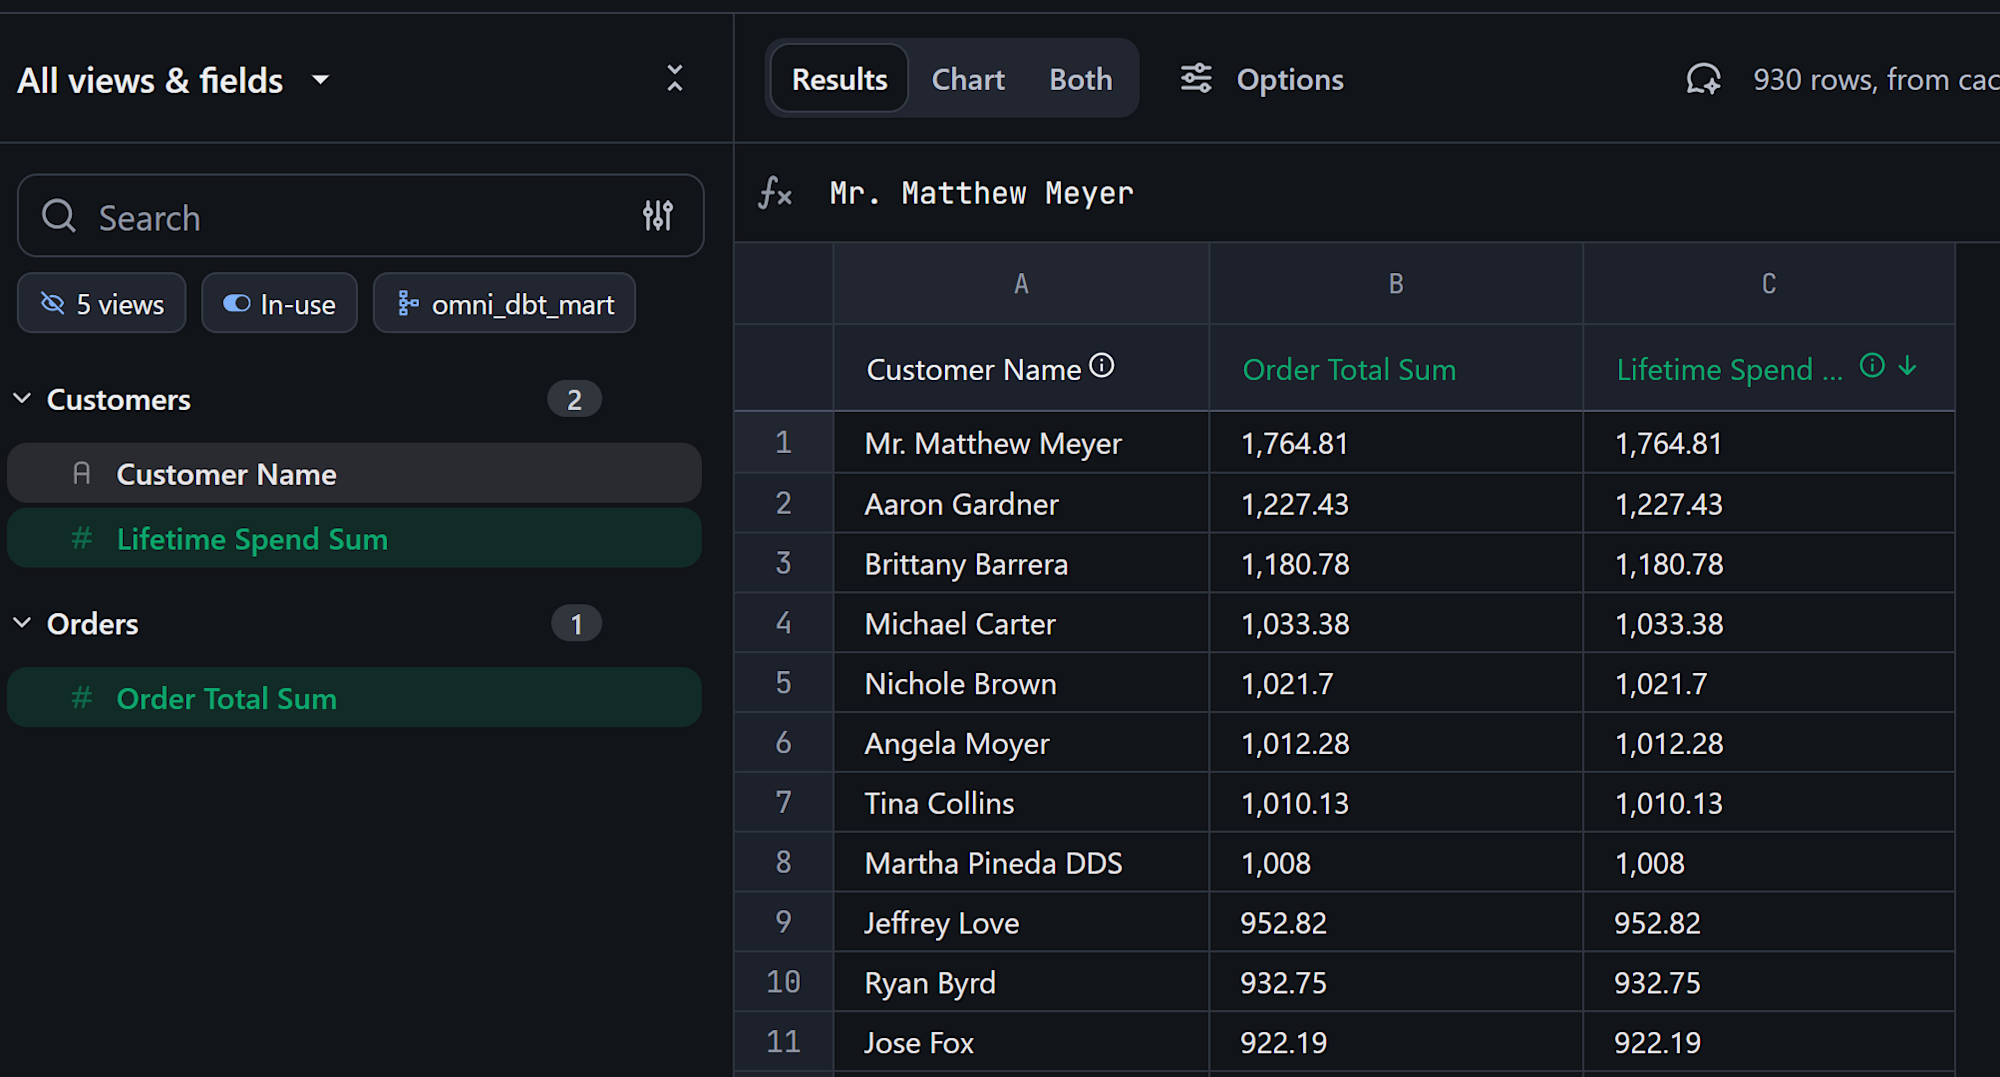Click the Search fields input box
This screenshot has width=2000, height=1077.
coord(340,217)
